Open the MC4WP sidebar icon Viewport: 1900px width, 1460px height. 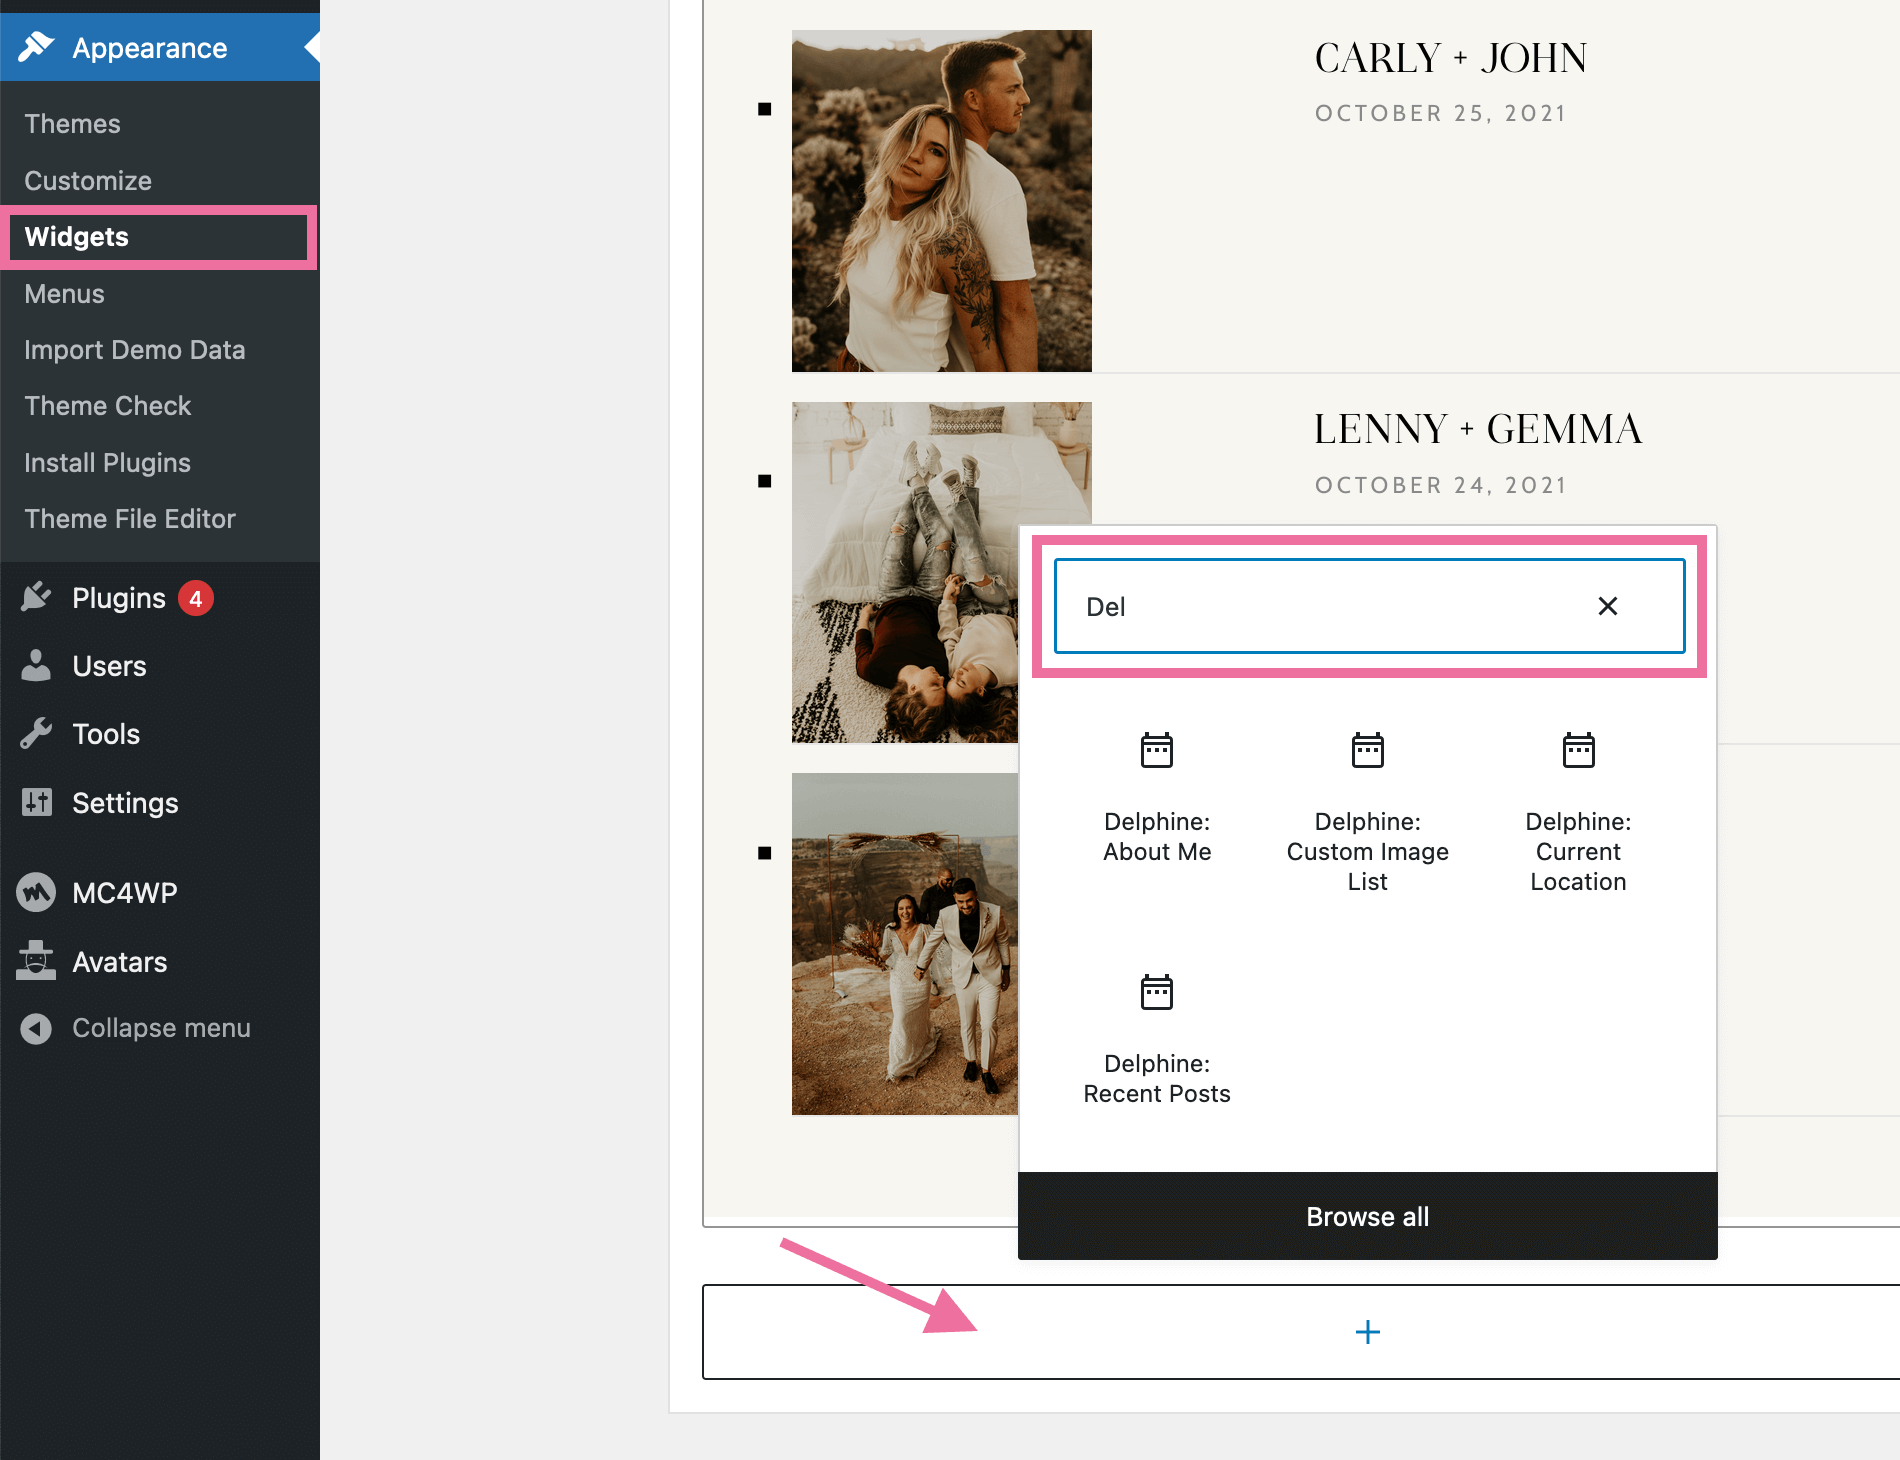36,893
